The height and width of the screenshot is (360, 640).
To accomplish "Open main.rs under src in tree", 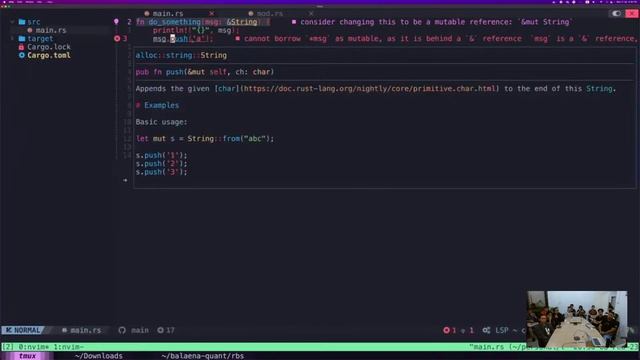I will [x=51, y=30].
